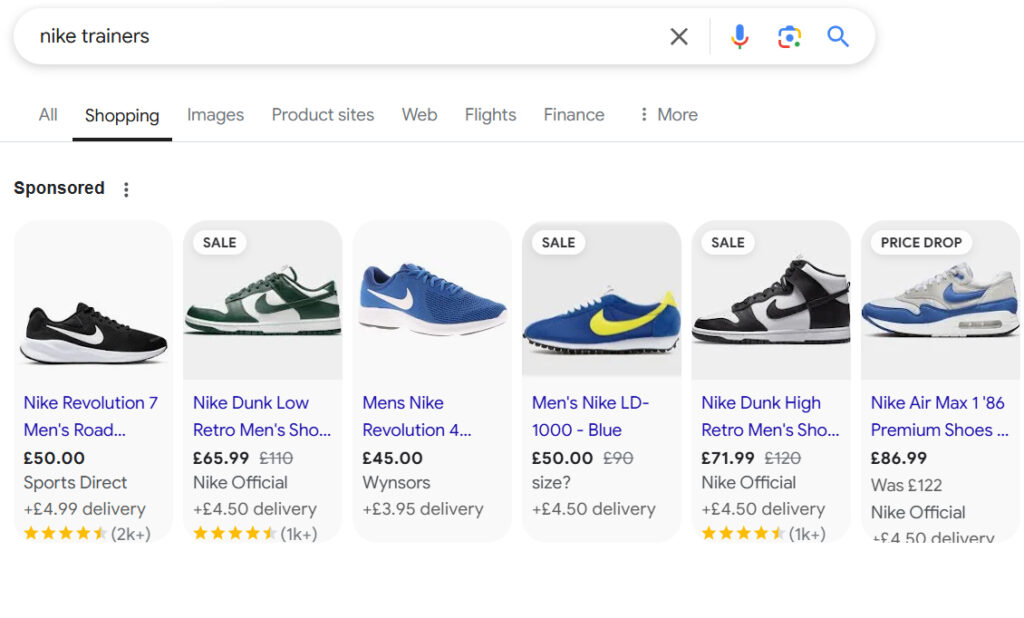Open the Nike Dunk Low Retro listing

pyautogui.click(x=261, y=416)
